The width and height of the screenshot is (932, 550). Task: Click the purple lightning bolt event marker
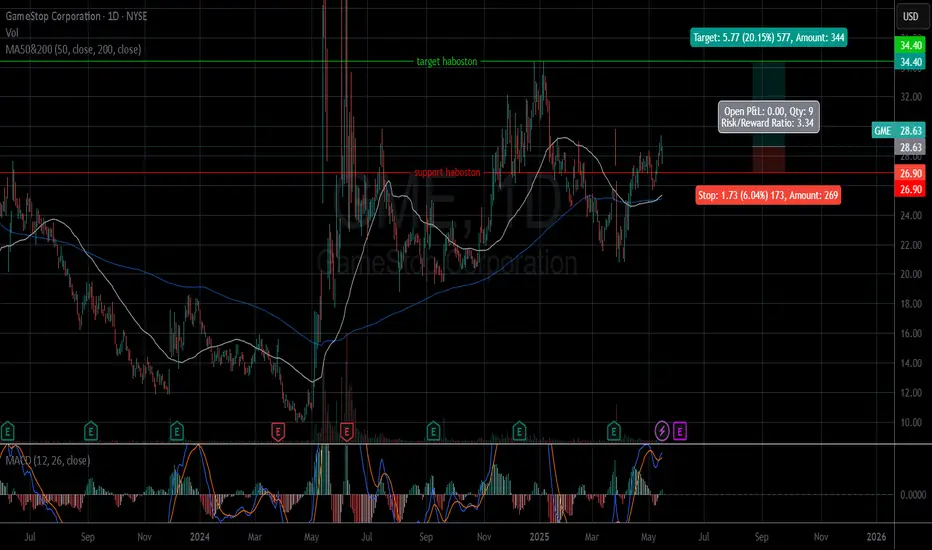point(662,431)
